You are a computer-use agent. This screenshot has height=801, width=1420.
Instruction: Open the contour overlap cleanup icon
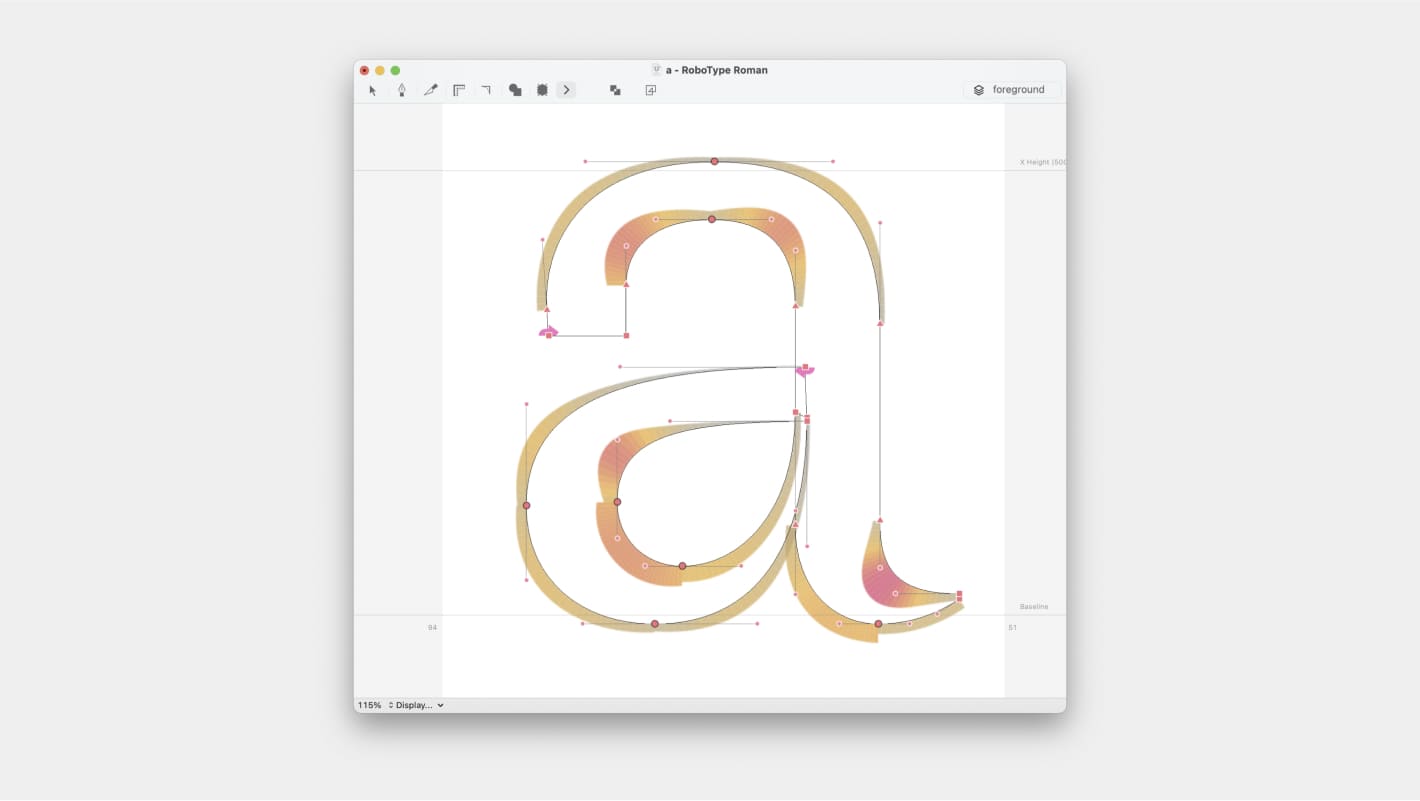[615, 90]
